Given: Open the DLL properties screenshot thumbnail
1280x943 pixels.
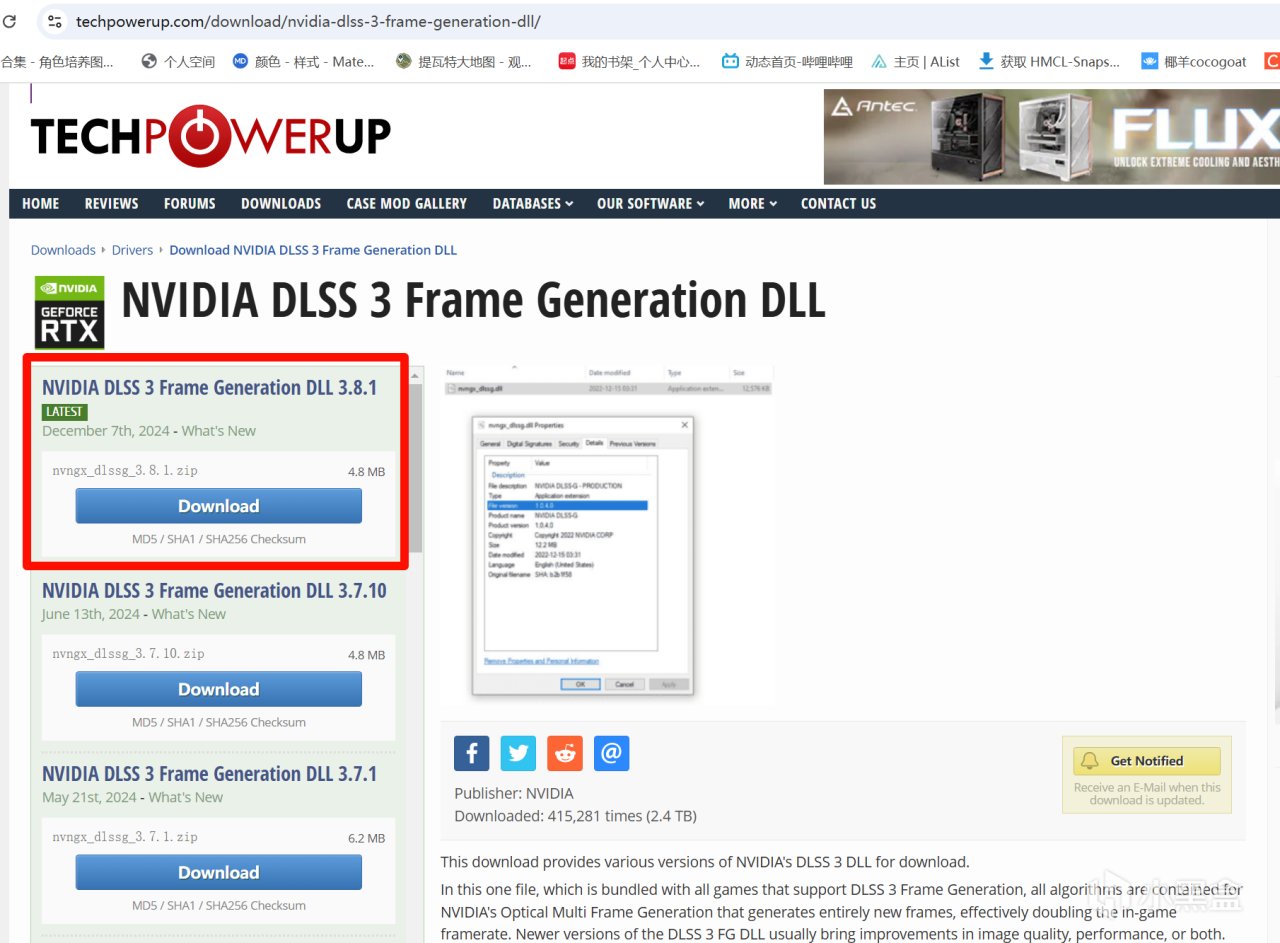Looking at the screenshot, I should (608, 537).
